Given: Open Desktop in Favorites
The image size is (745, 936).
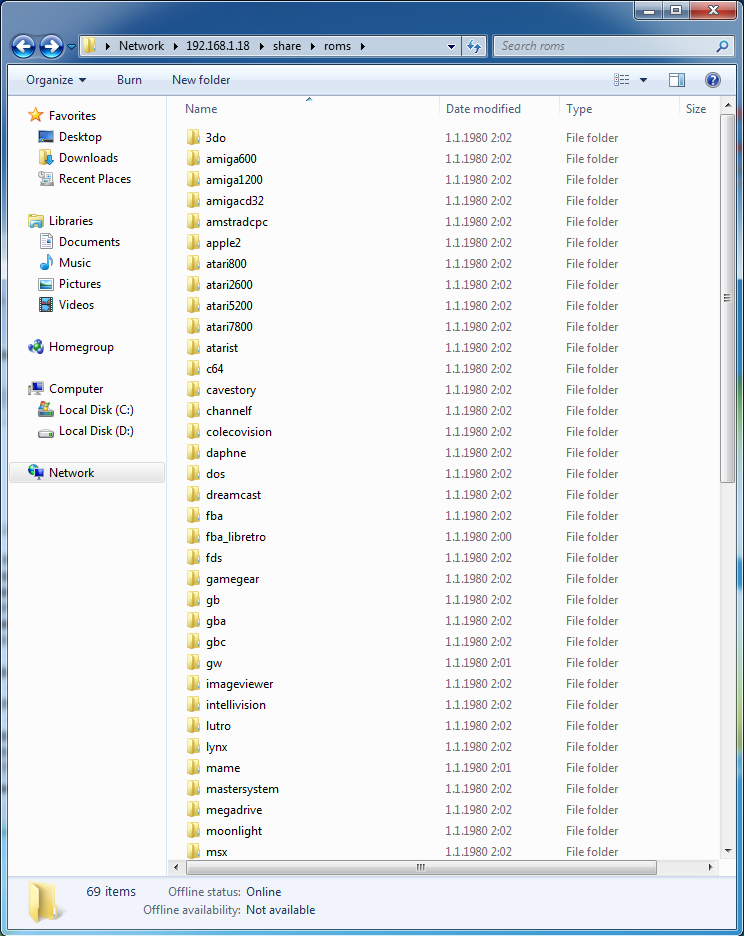Looking at the screenshot, I should point(80,137).
